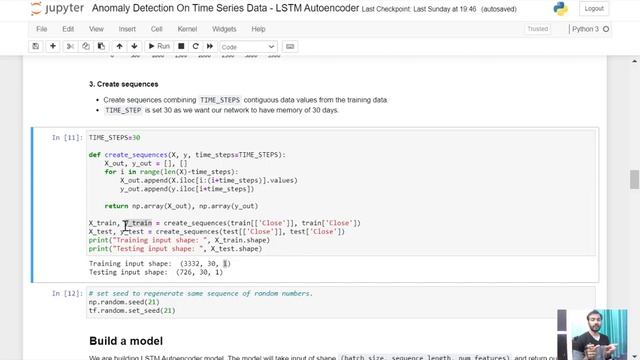Click the TIME_STEPS=30 code line
This screenshot has width=640, height=360.
point(115,138)
